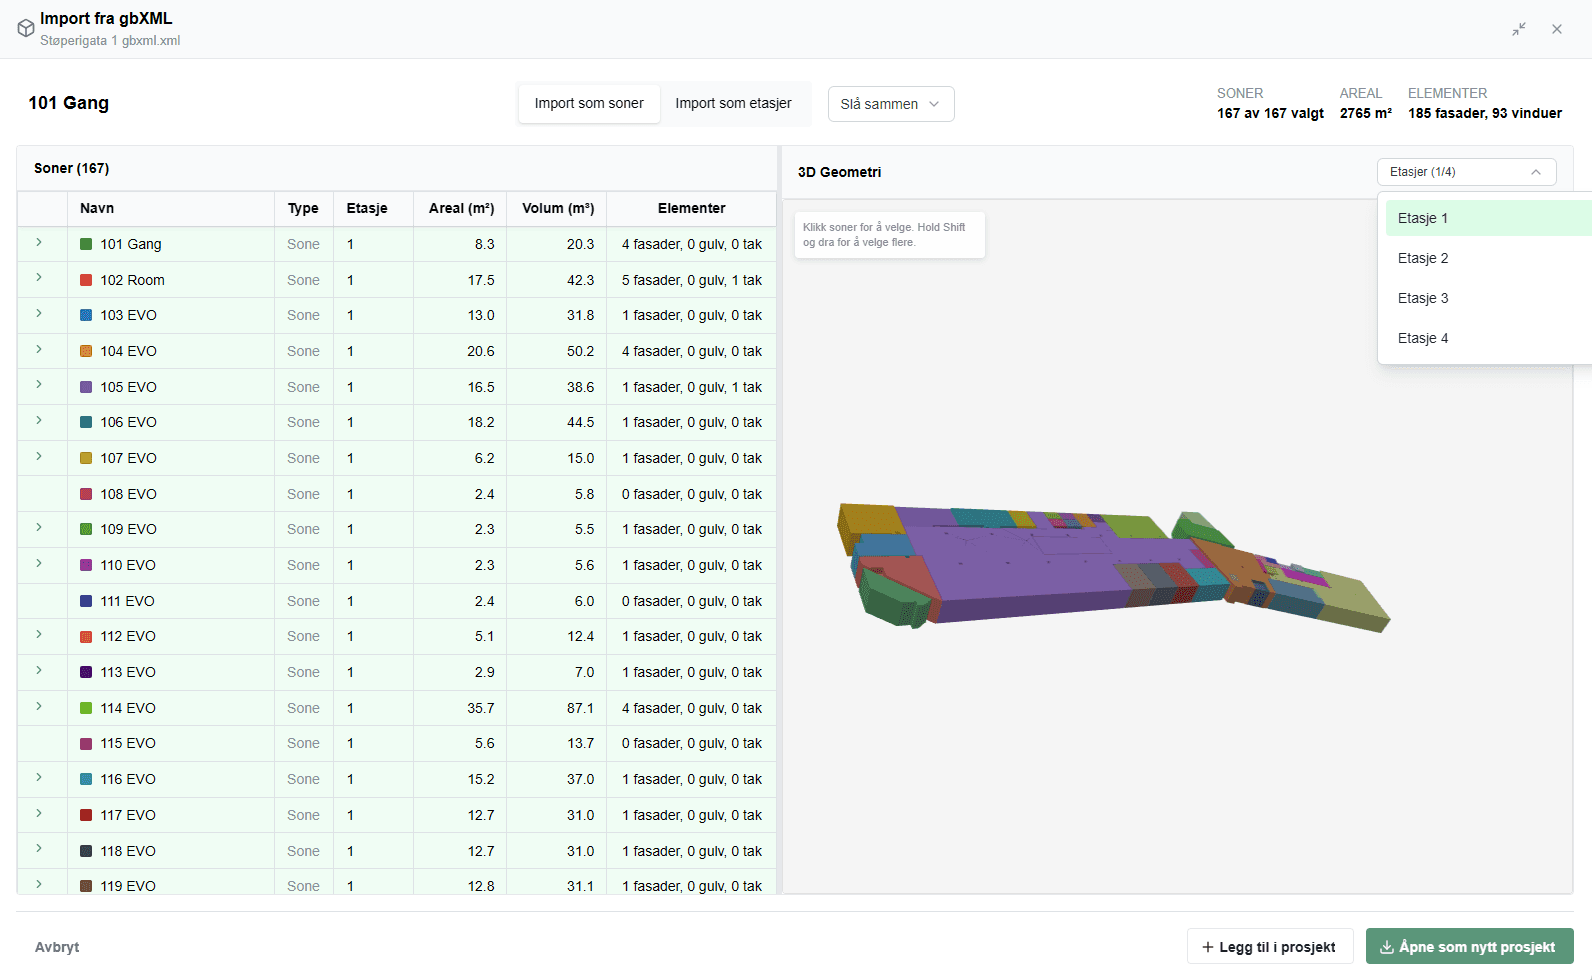Screen dimensions: 1592x980
Task: Expand the 102 Room row chevron
Action: click(x=39, y=278)
